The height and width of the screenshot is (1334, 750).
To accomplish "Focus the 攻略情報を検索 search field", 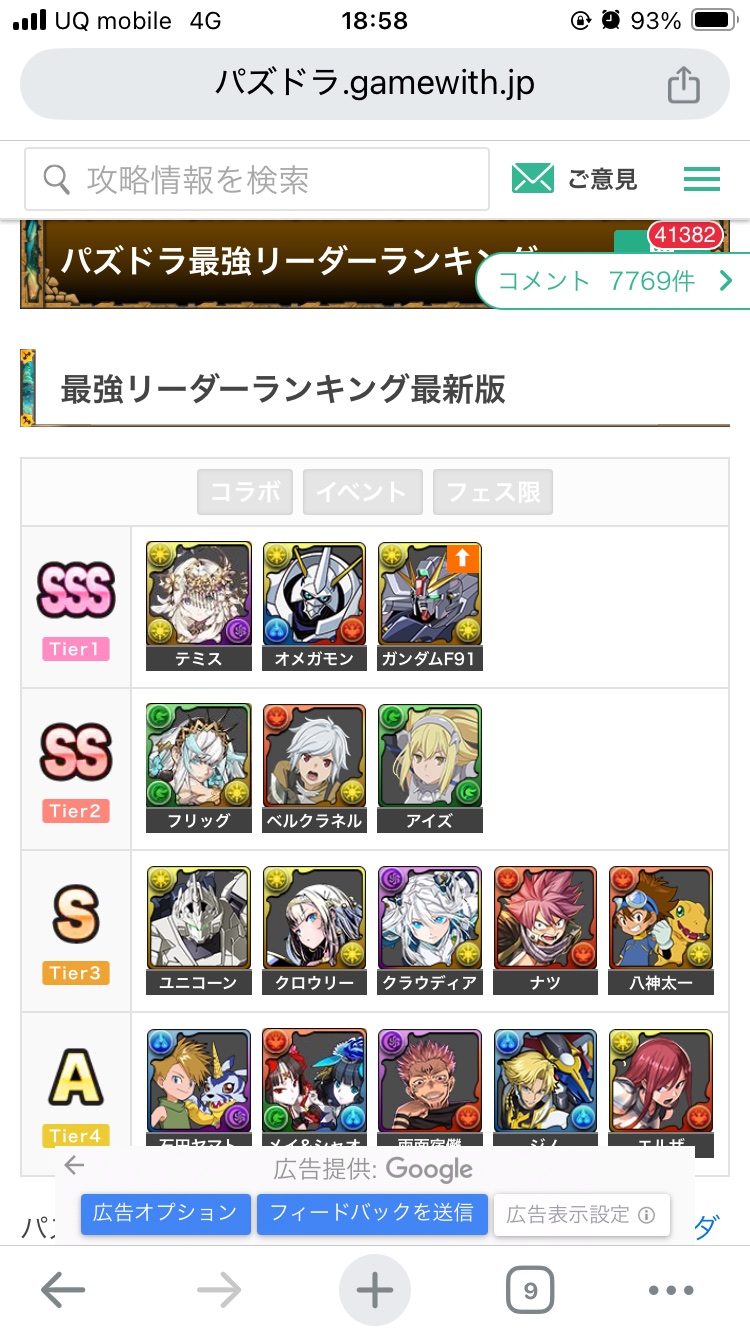I will point(257,179).
